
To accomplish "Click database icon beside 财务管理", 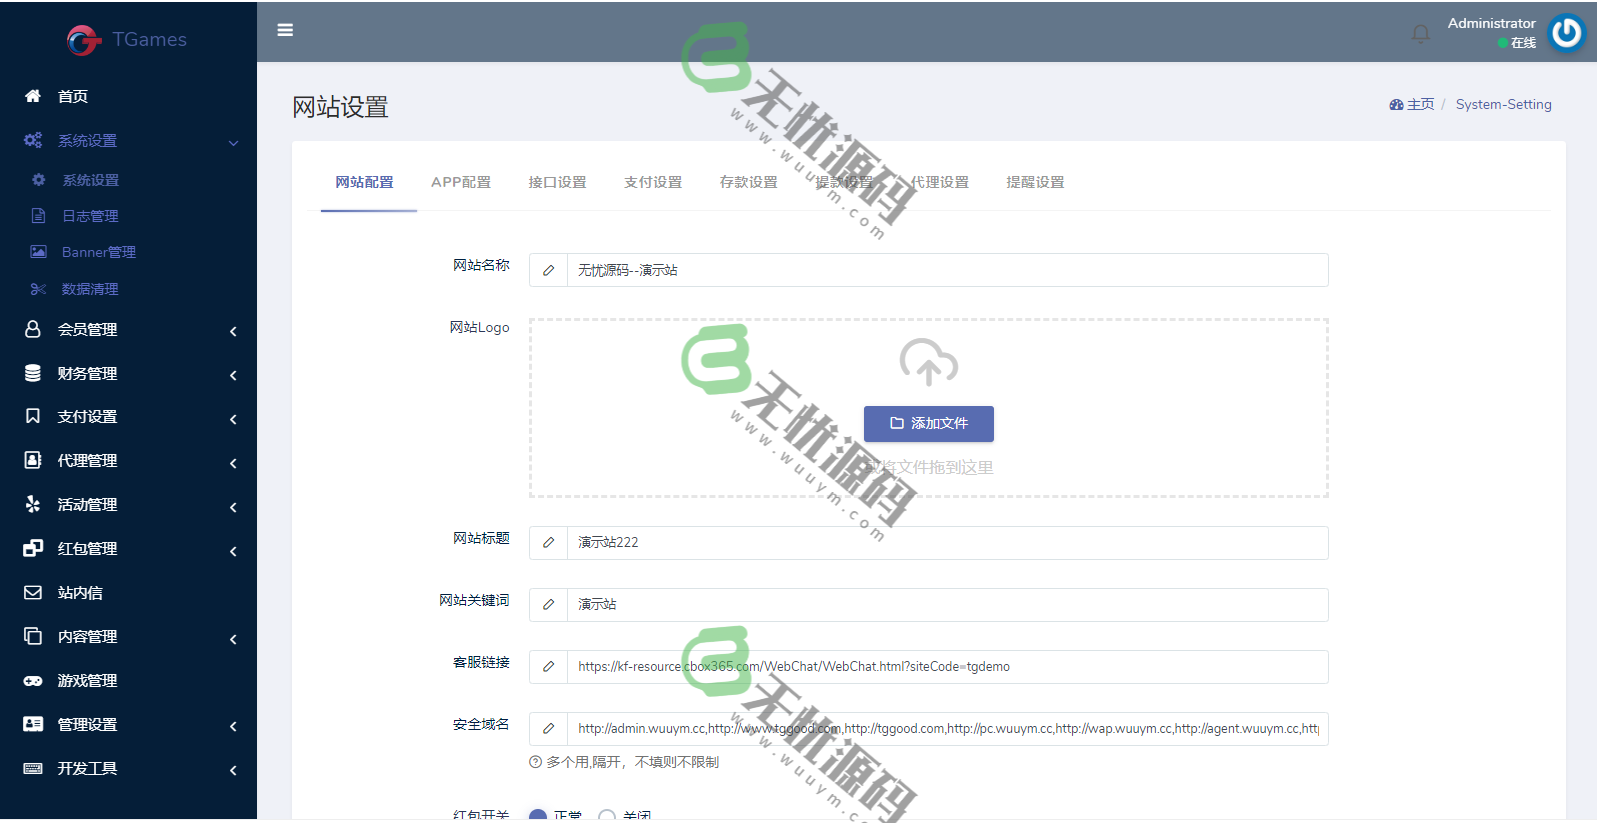I will click(x=33, y=373).
